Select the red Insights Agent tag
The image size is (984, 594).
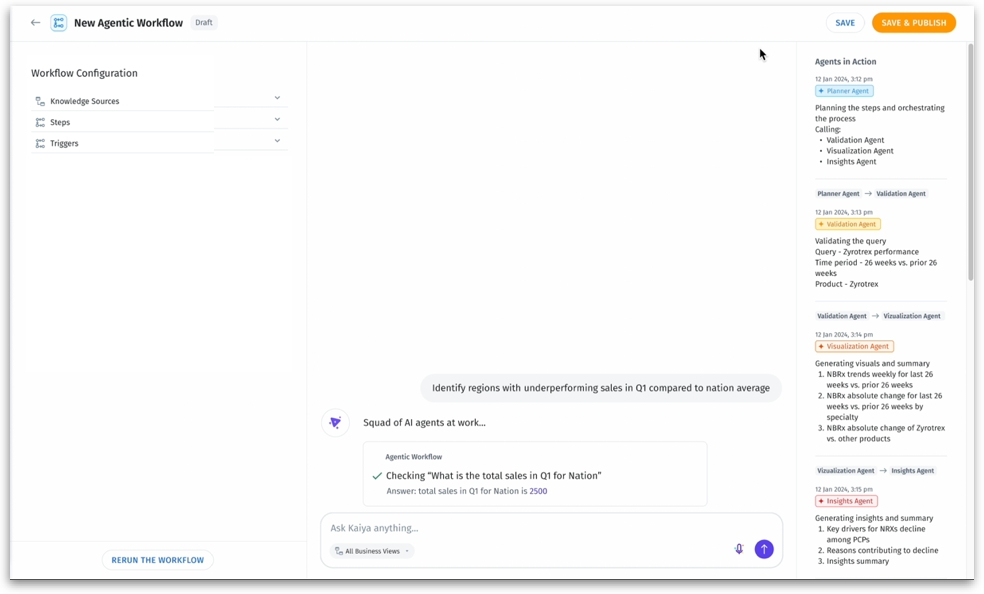[x=846, y=501]
